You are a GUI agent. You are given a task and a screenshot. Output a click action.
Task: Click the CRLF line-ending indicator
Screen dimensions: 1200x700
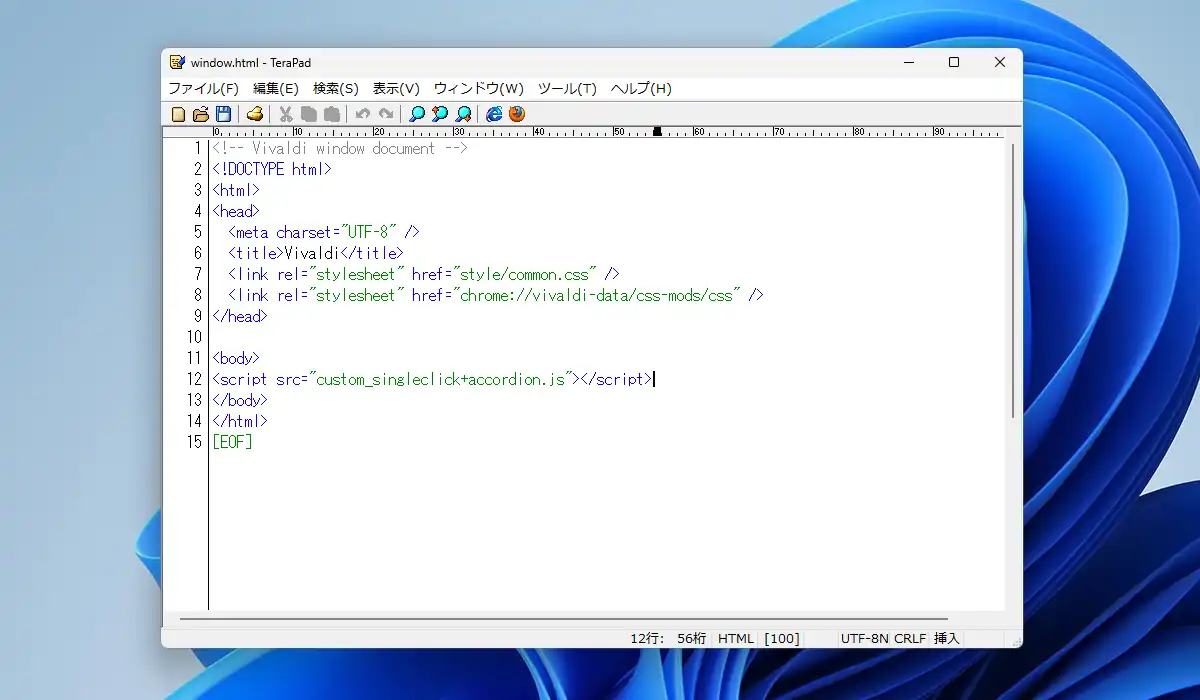pos(910,638)
